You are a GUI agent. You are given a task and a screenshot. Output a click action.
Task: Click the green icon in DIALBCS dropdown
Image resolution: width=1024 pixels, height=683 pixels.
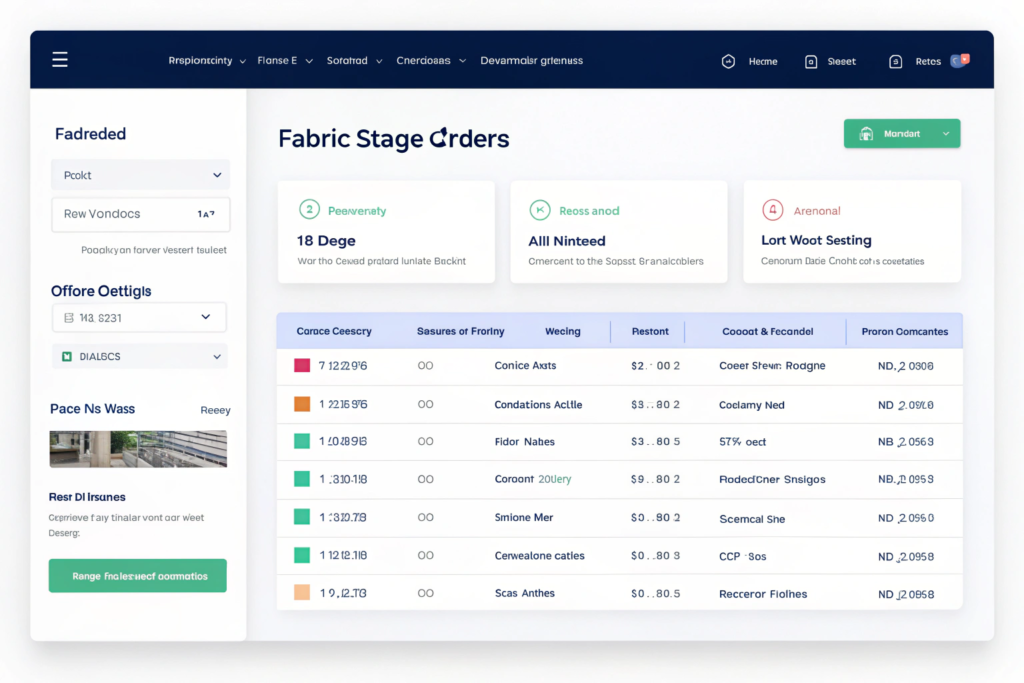[x=67, y=356]
